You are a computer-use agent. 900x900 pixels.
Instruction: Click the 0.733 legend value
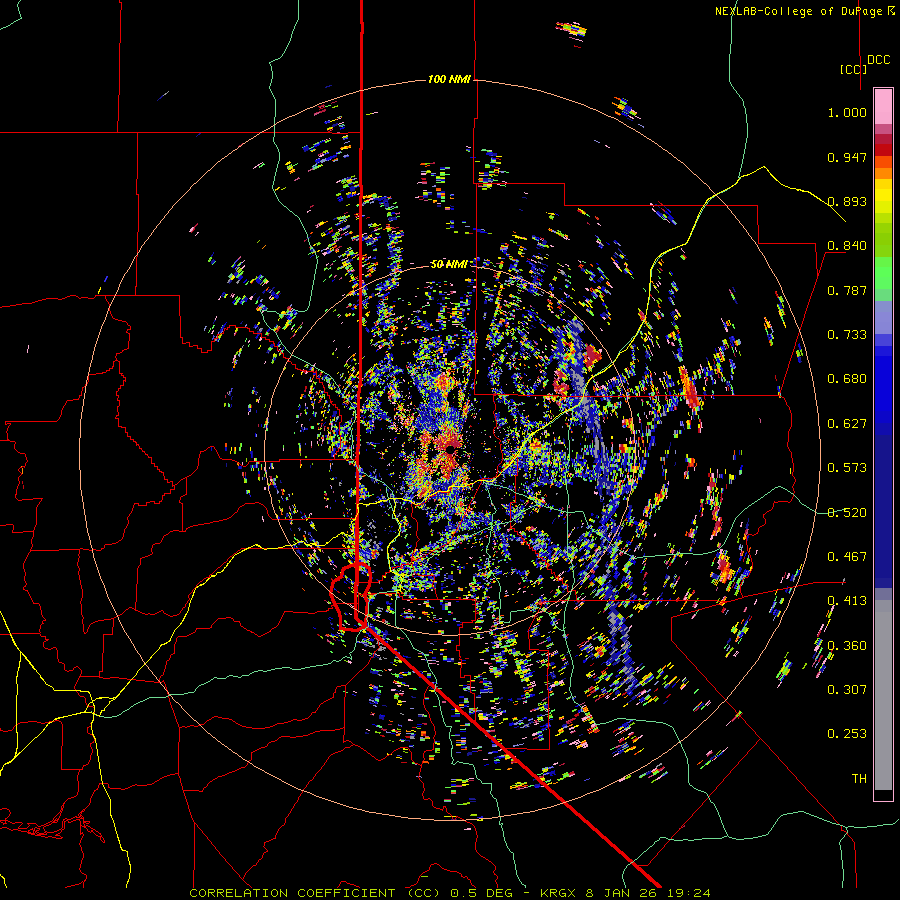point(847,335)
